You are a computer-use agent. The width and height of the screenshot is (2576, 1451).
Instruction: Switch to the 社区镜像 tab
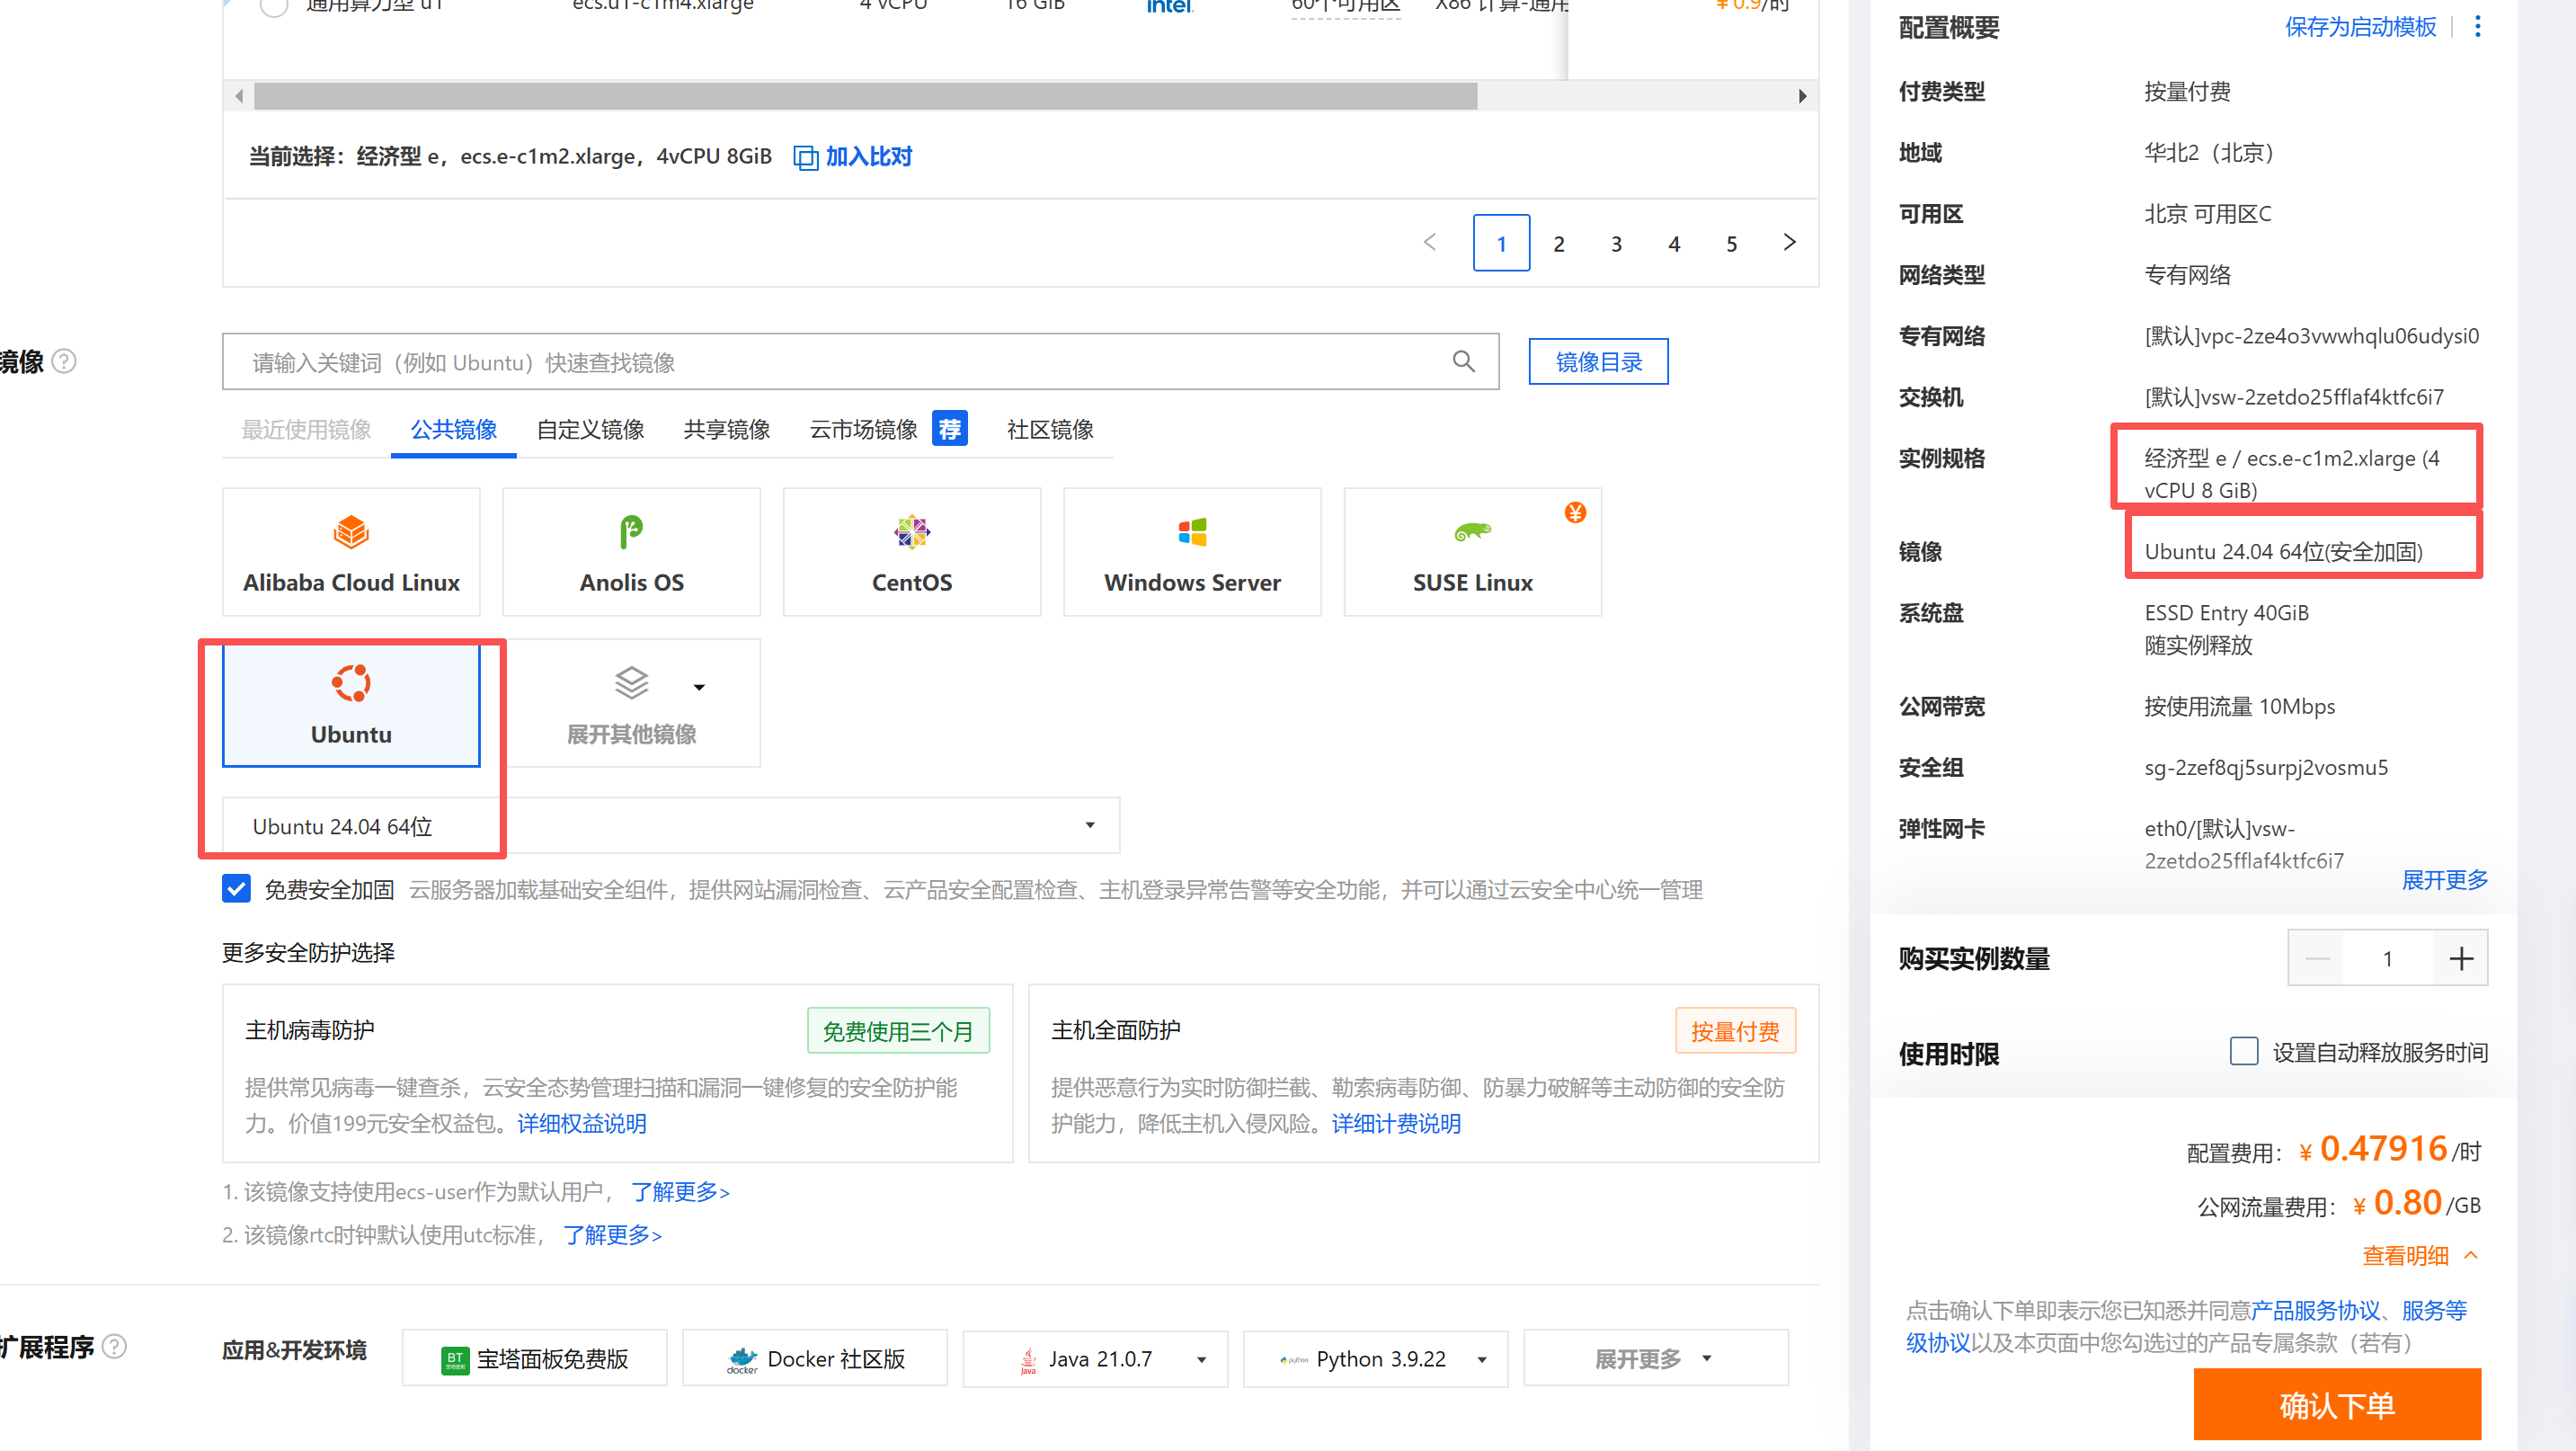[1049, 430]
